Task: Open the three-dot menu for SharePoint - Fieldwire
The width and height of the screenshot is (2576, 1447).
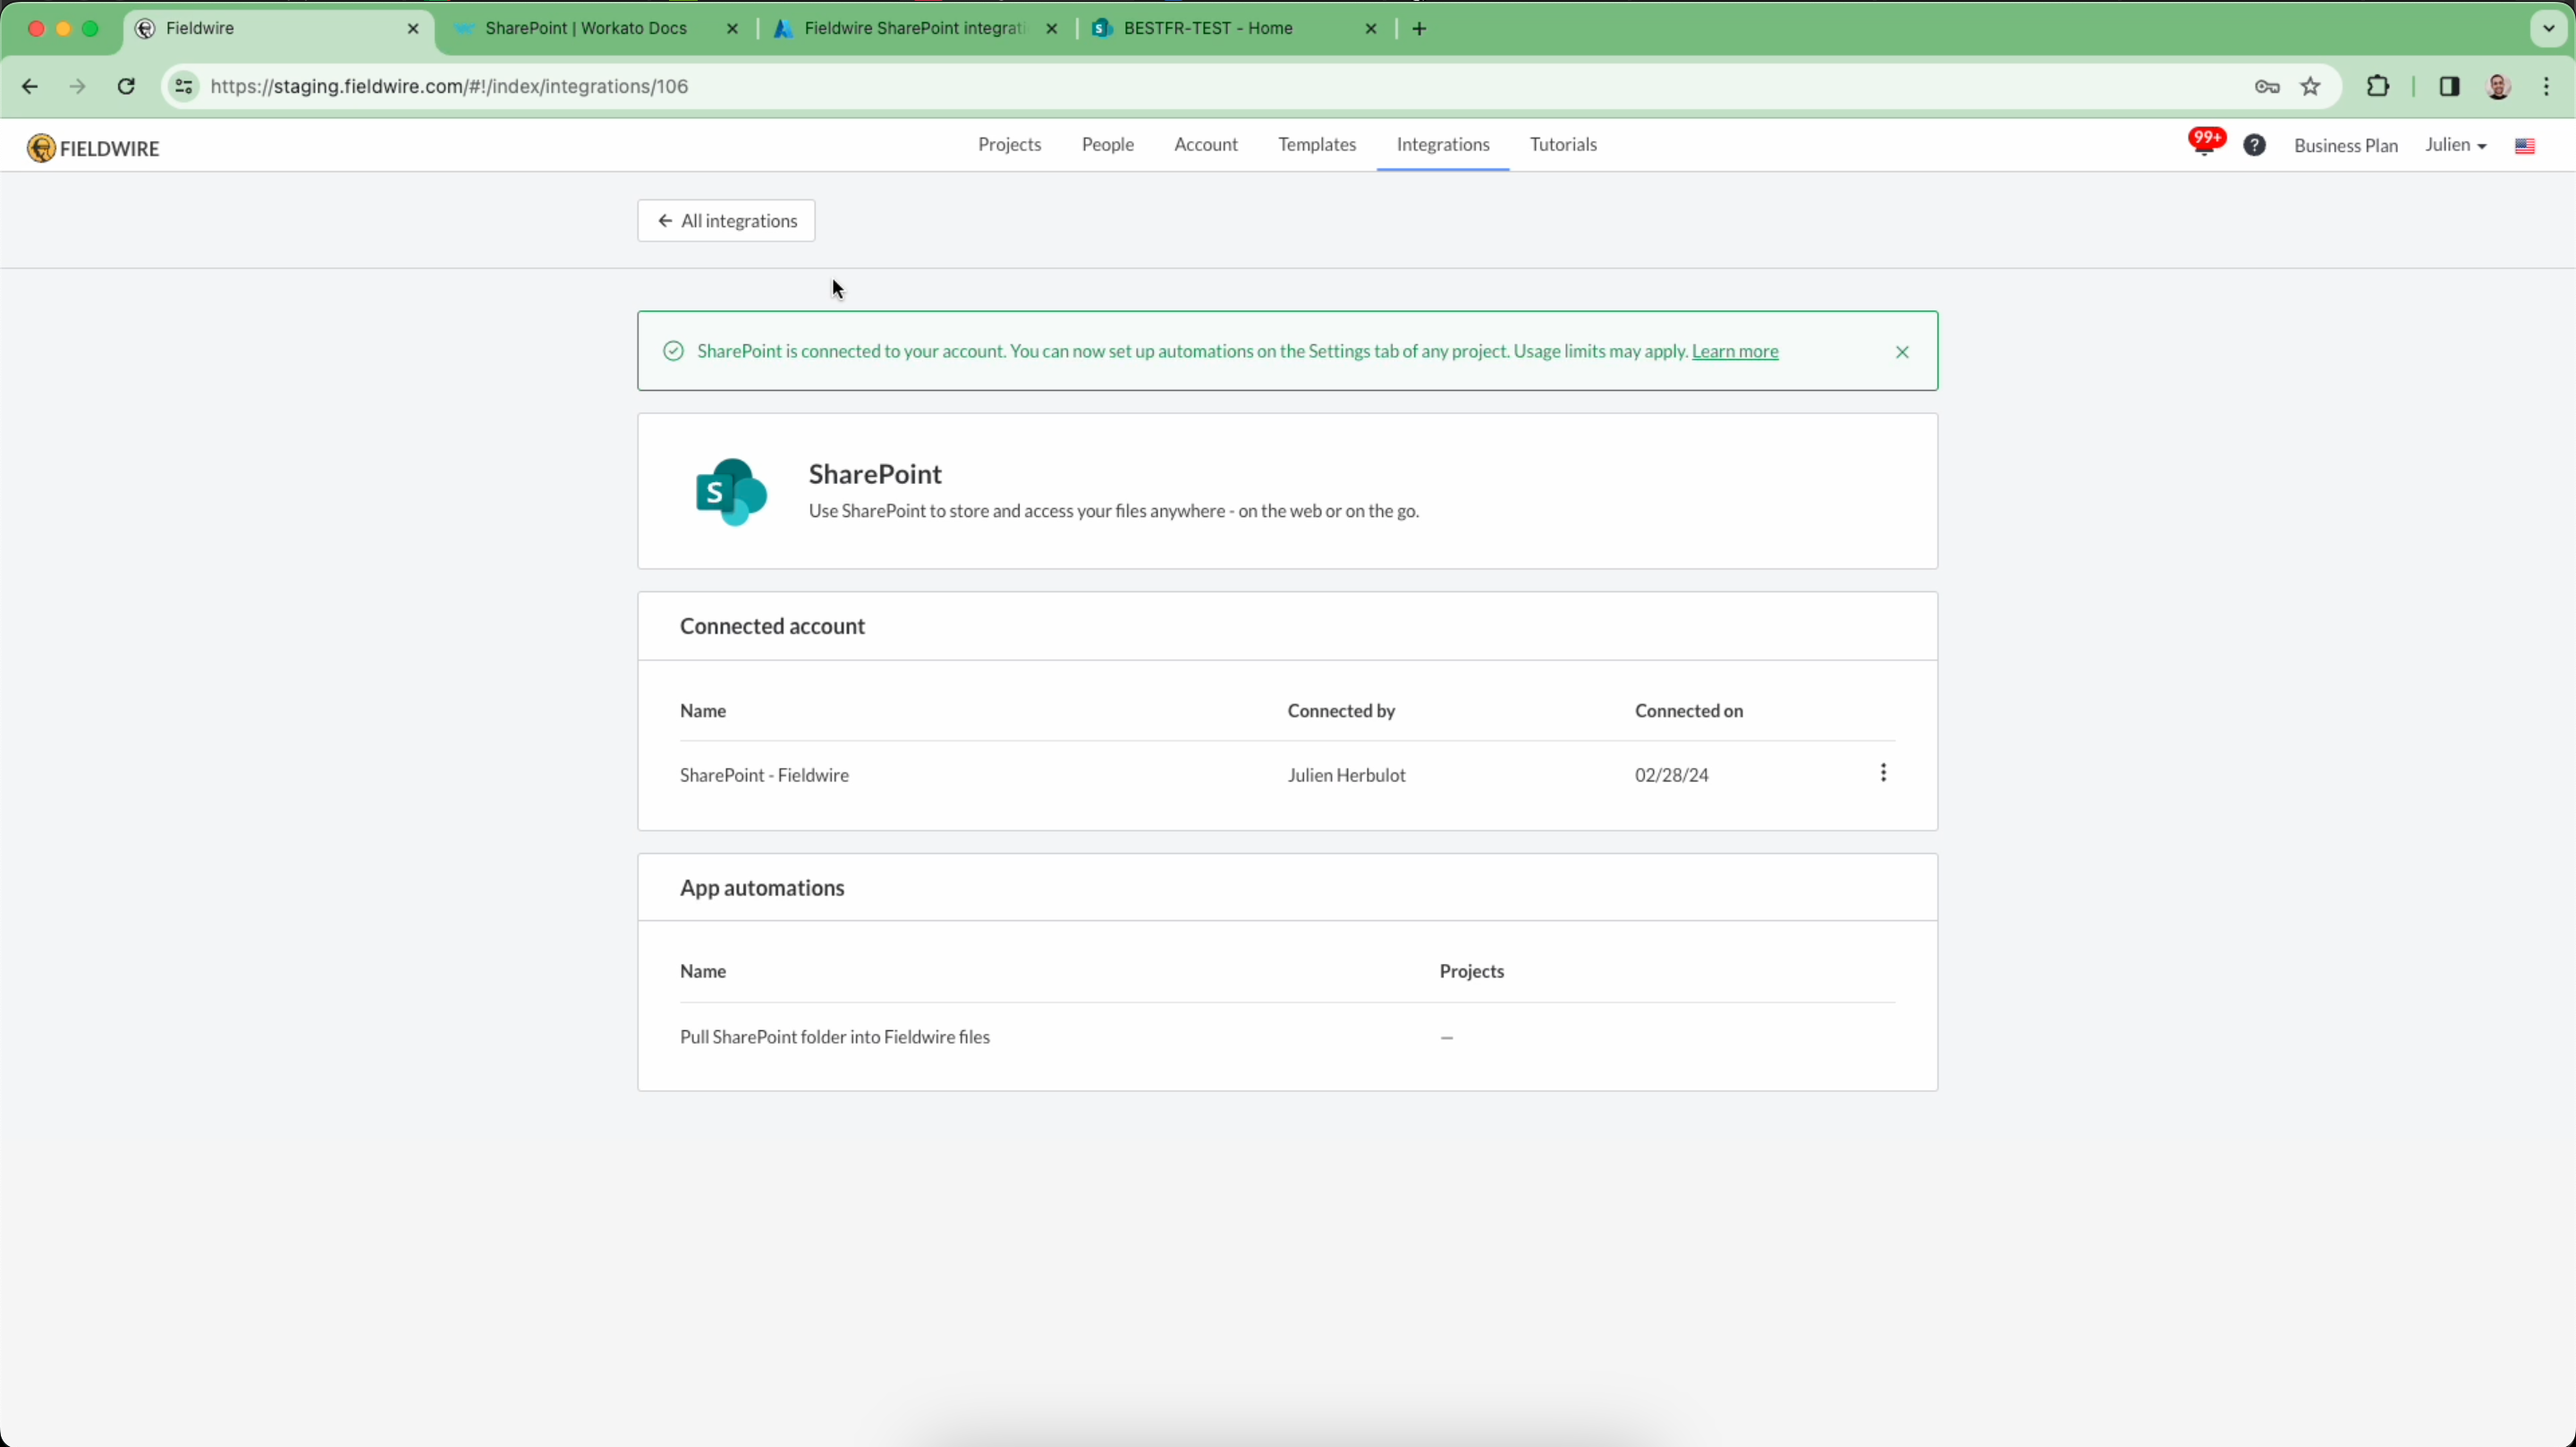Action: [1883, 773]
